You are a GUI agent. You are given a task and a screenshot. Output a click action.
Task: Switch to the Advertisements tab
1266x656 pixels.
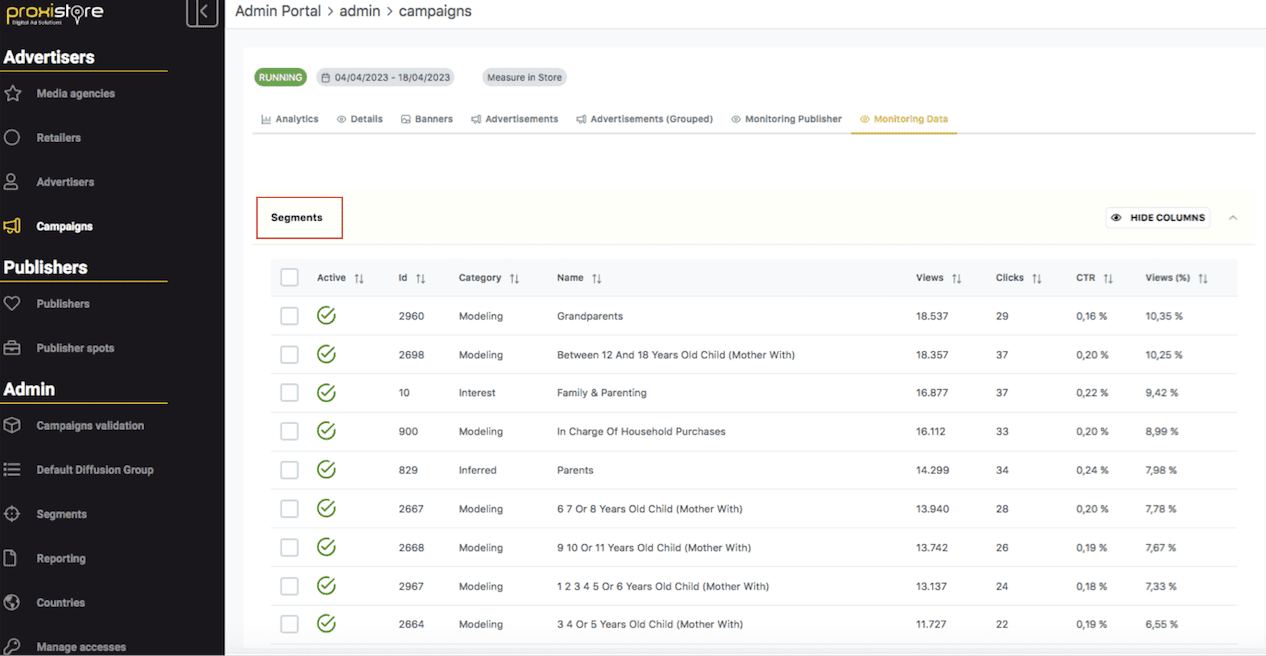click(514, 119)
